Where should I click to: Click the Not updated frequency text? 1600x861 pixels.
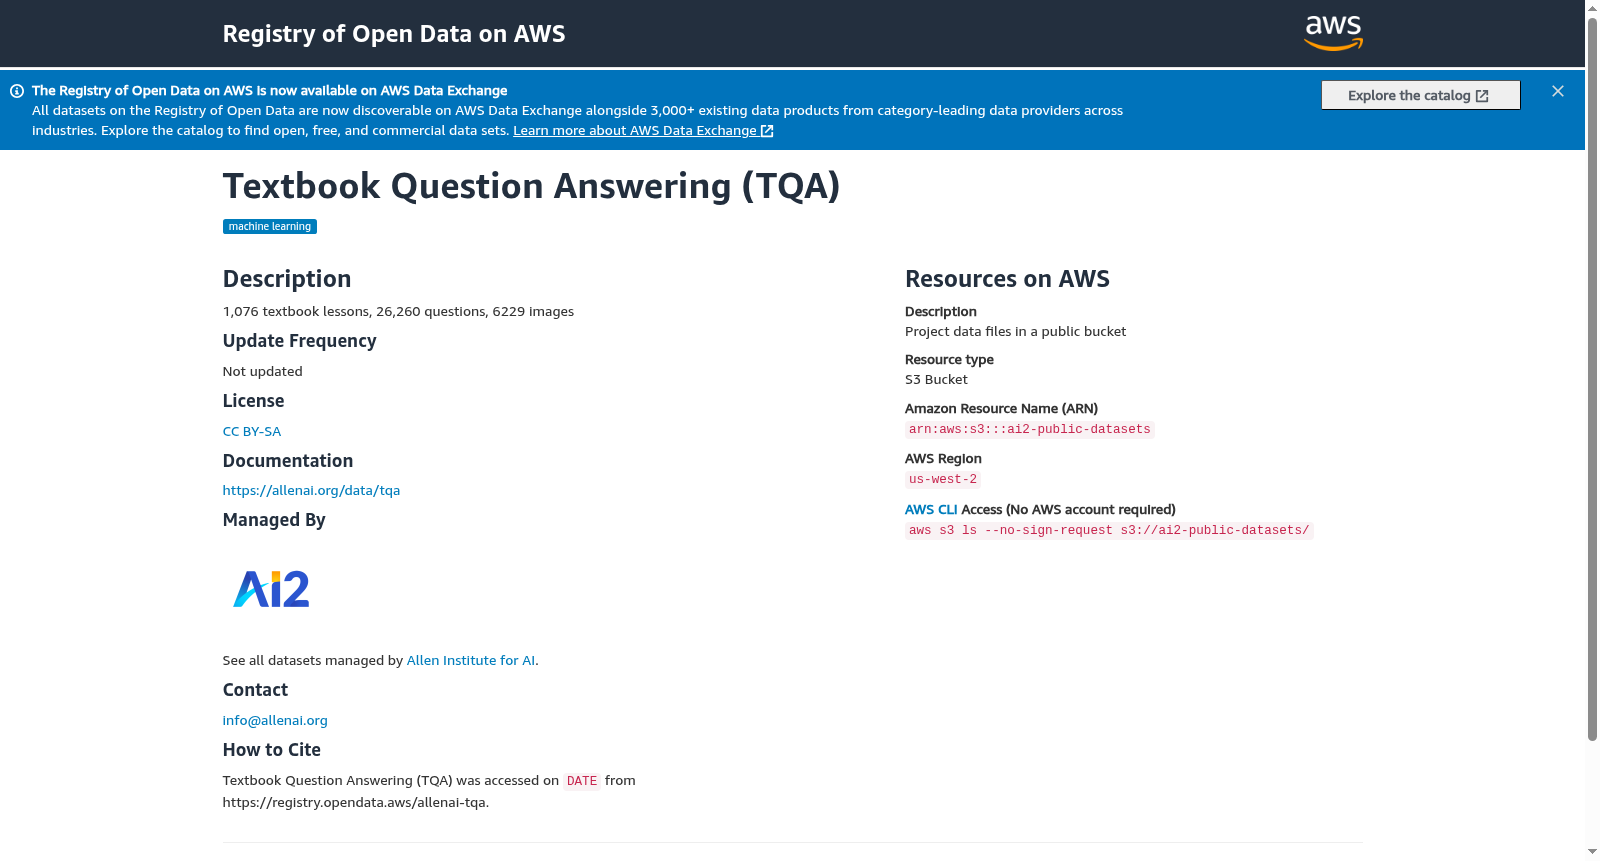pyautogui.click(x=262, y=372)
